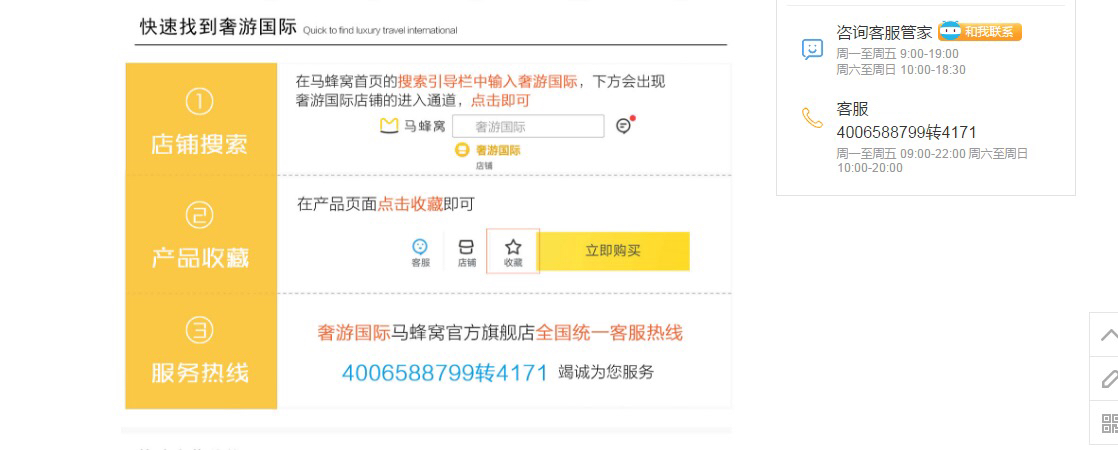The image size is (1118, 450).
Task: Click the yellow 立即购买 button
Action: tap(613, 251)
